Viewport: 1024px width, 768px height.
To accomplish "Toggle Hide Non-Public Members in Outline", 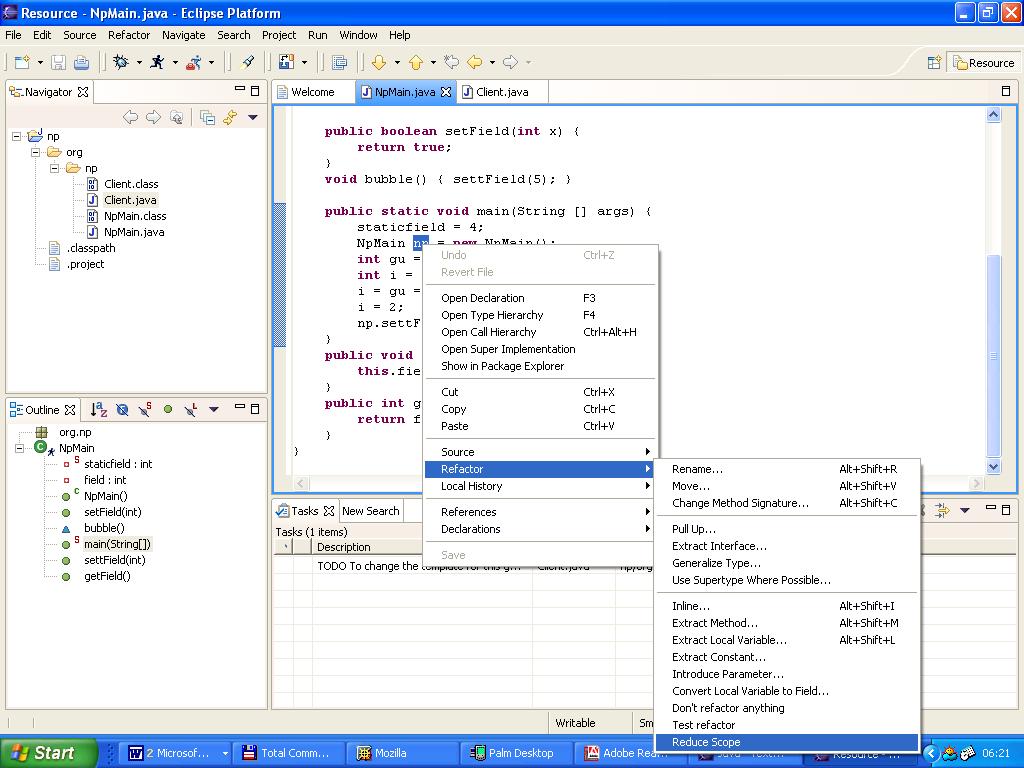I will 168,409.
